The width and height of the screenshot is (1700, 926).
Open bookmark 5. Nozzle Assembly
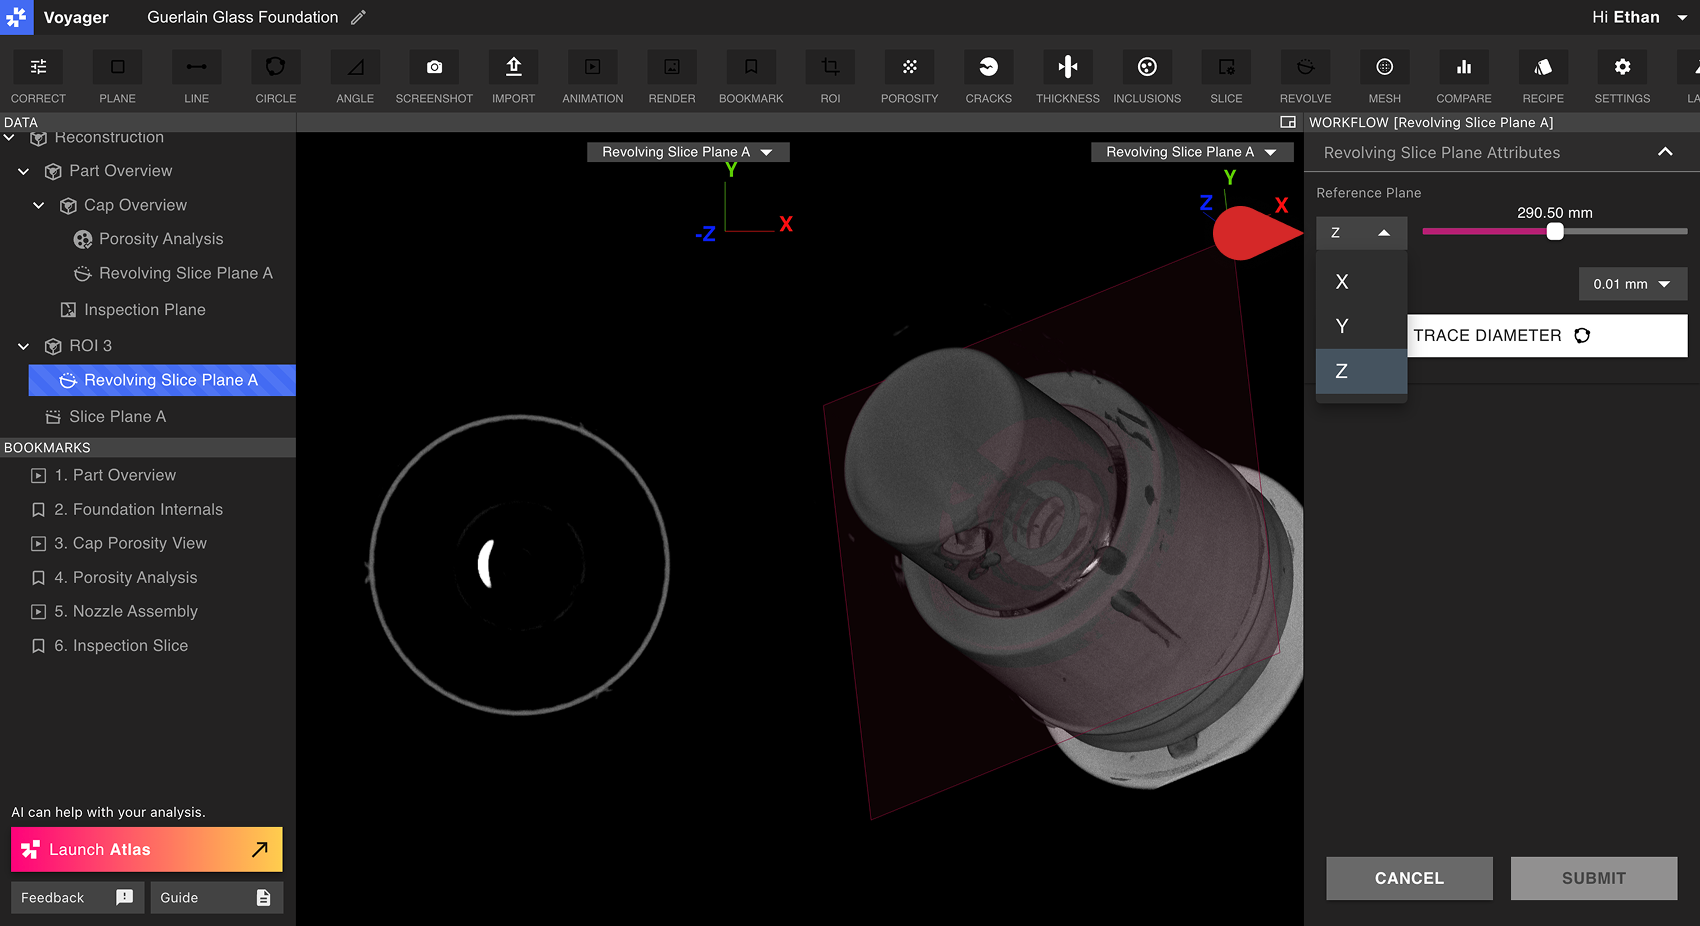point(114,611)
